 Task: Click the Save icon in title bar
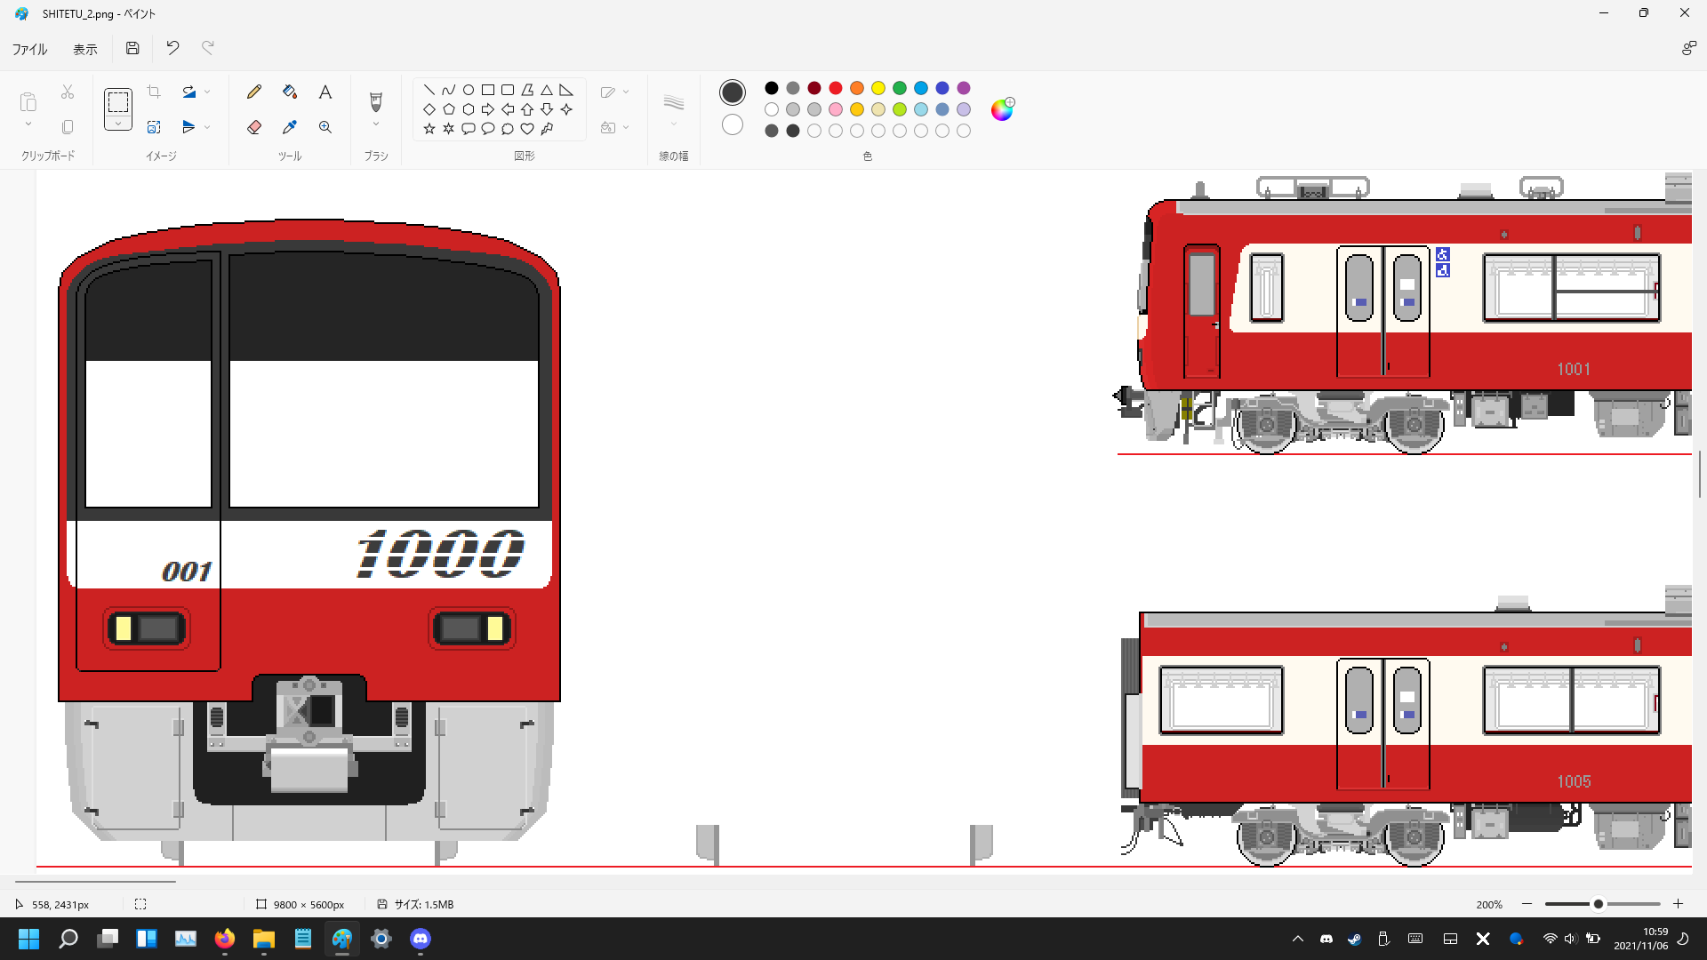coord(132,48)
